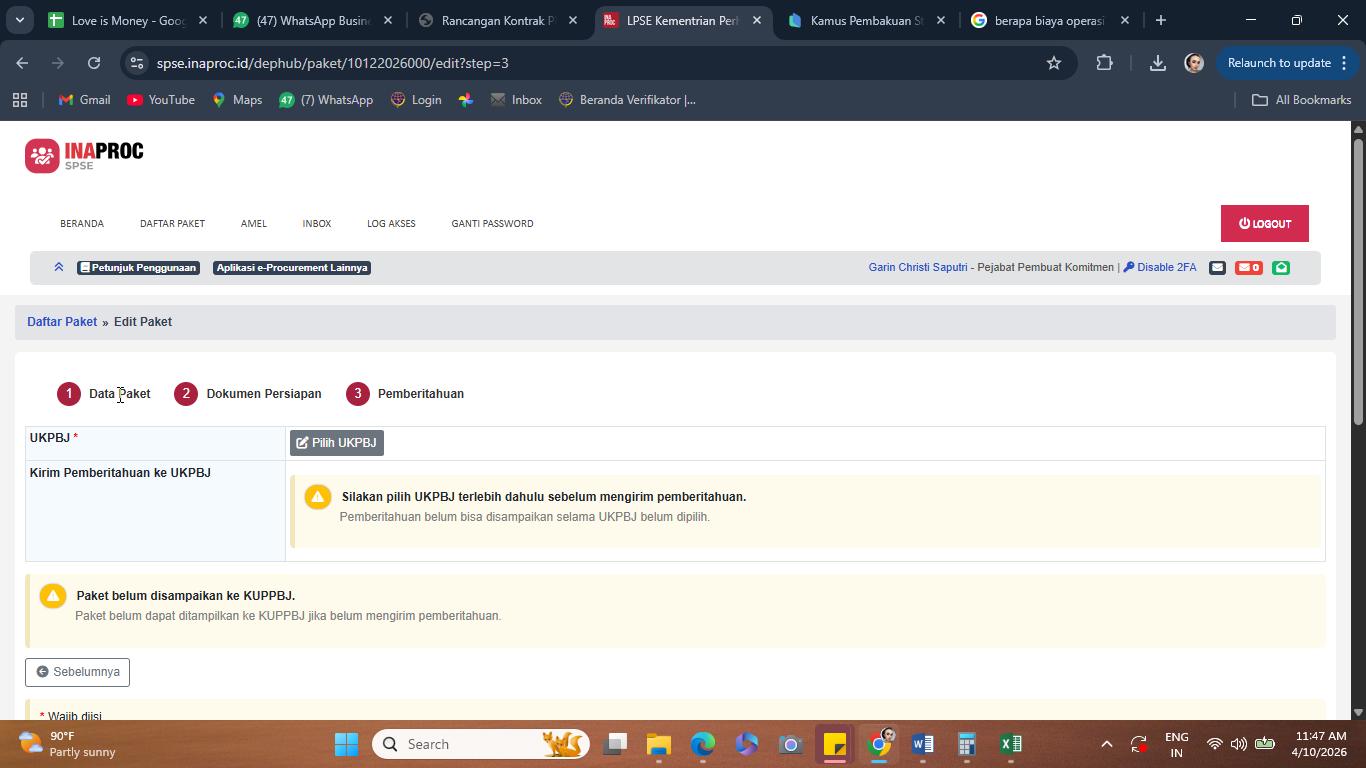The image size is (1366, 768).
Task: Go to step 3 Pemberitahuan
Action: pos(405,394)
